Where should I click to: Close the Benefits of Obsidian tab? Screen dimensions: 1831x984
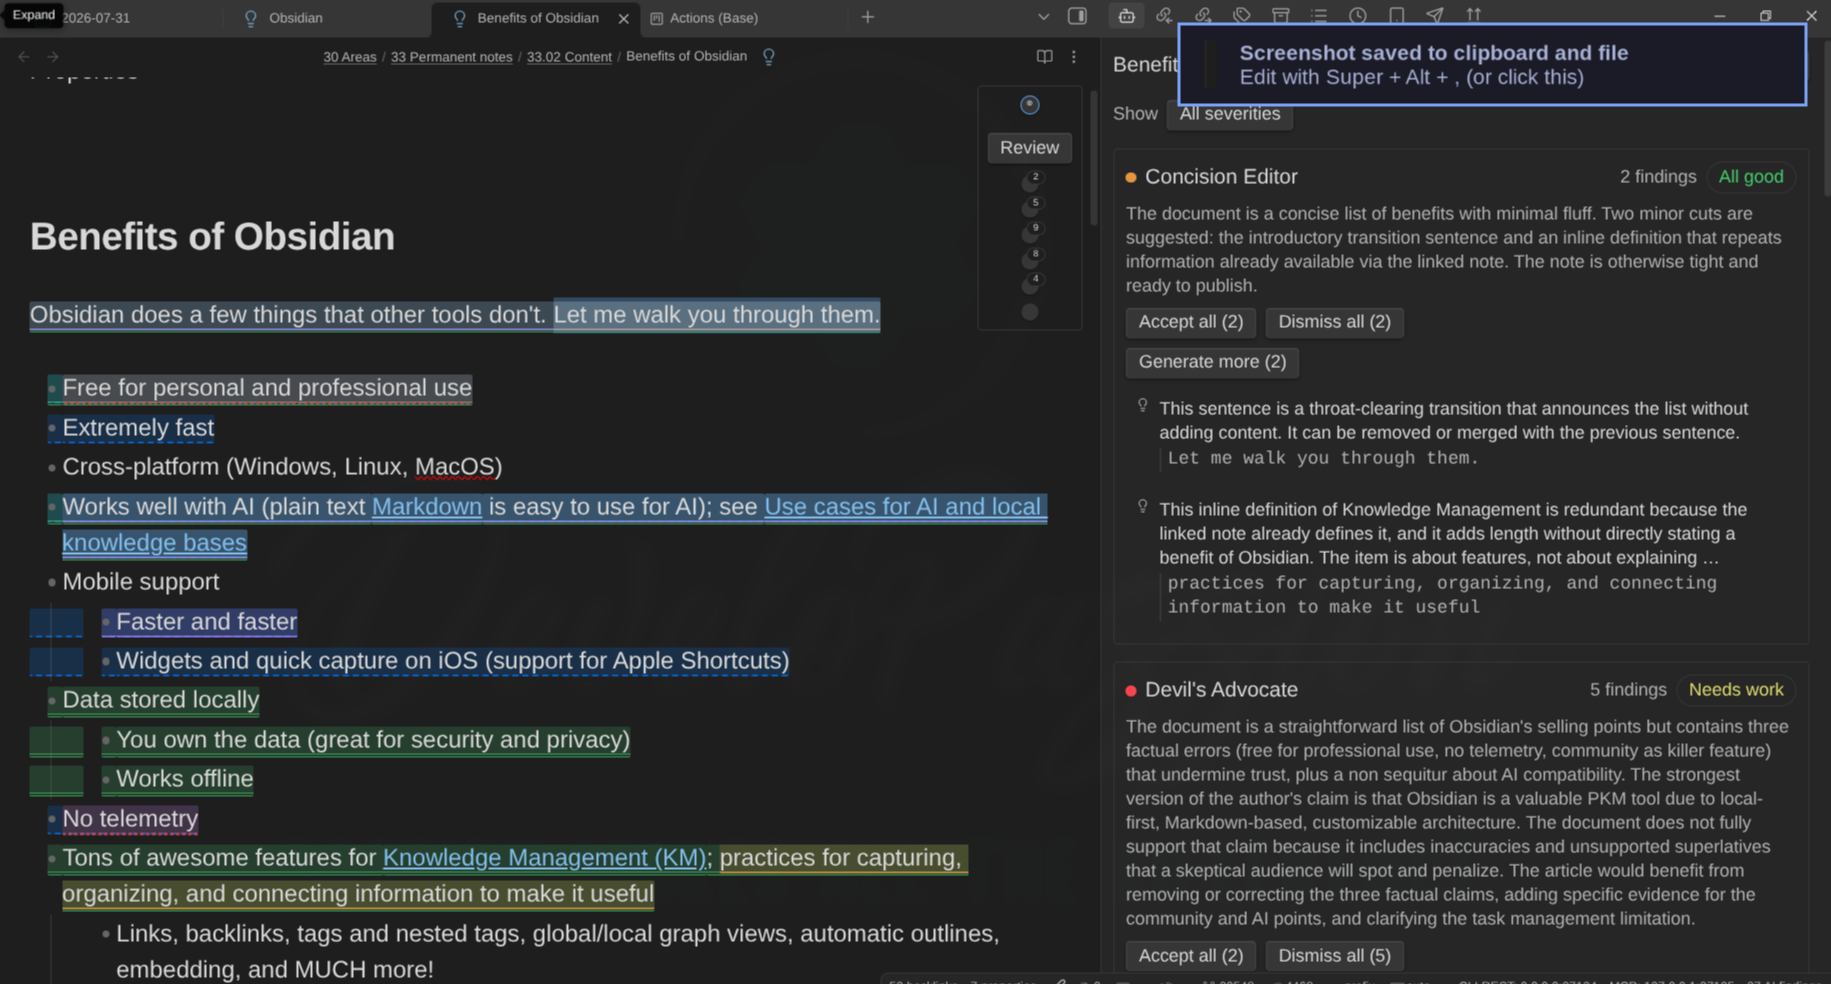coord(624,18)
